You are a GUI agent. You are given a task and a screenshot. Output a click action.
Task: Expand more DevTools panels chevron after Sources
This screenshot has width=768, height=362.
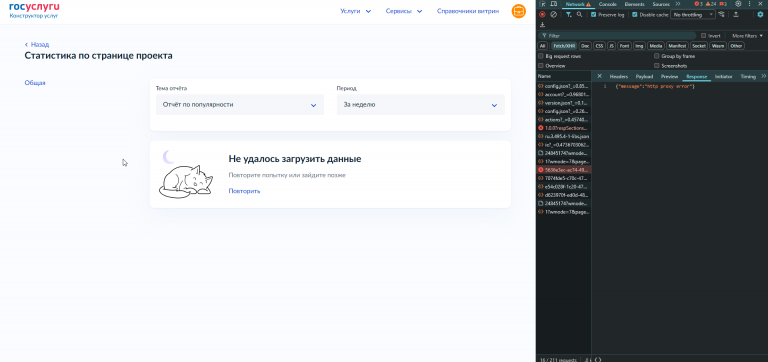click(x=678, y=4)
